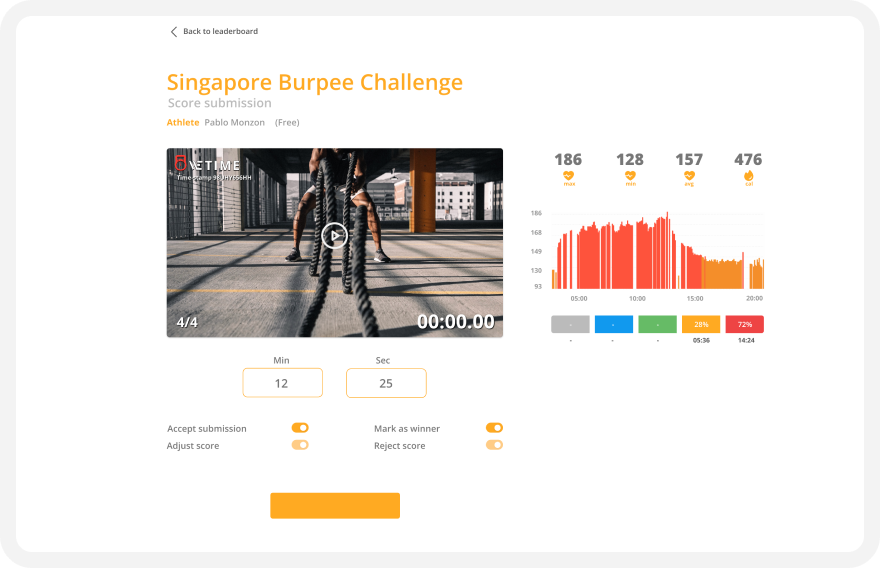Screen dimensions: 880x568
Task: Click the orange submit button
Action: [x=335, y=505]
